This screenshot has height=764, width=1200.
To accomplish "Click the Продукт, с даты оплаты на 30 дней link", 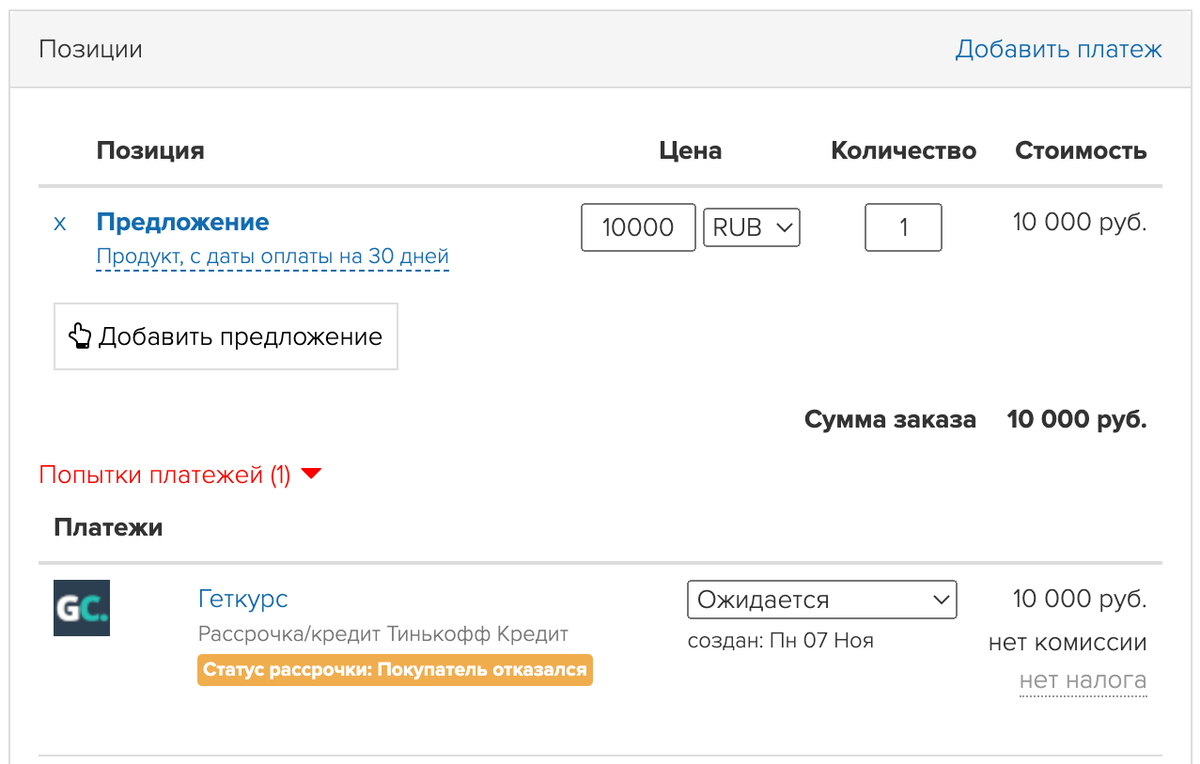I will point(273,257).
